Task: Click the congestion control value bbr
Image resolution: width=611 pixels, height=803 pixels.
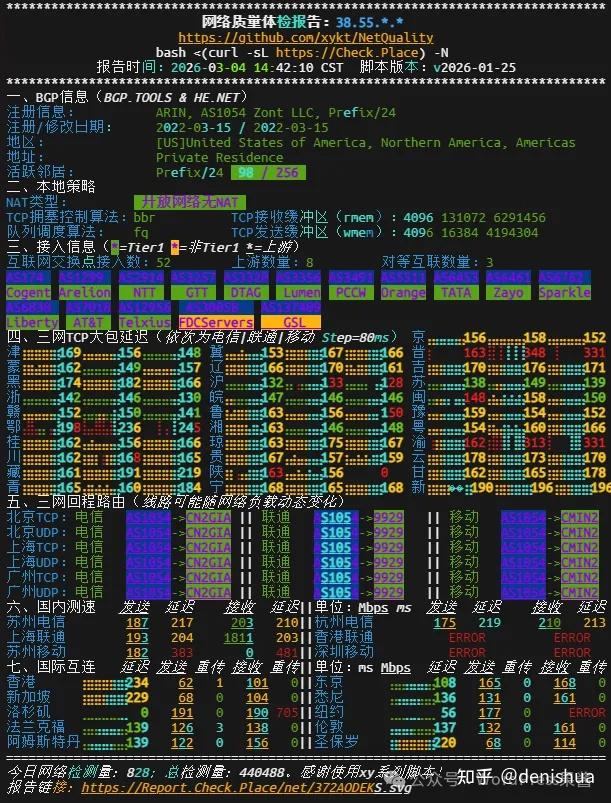Action: click(x=144, y=217)
